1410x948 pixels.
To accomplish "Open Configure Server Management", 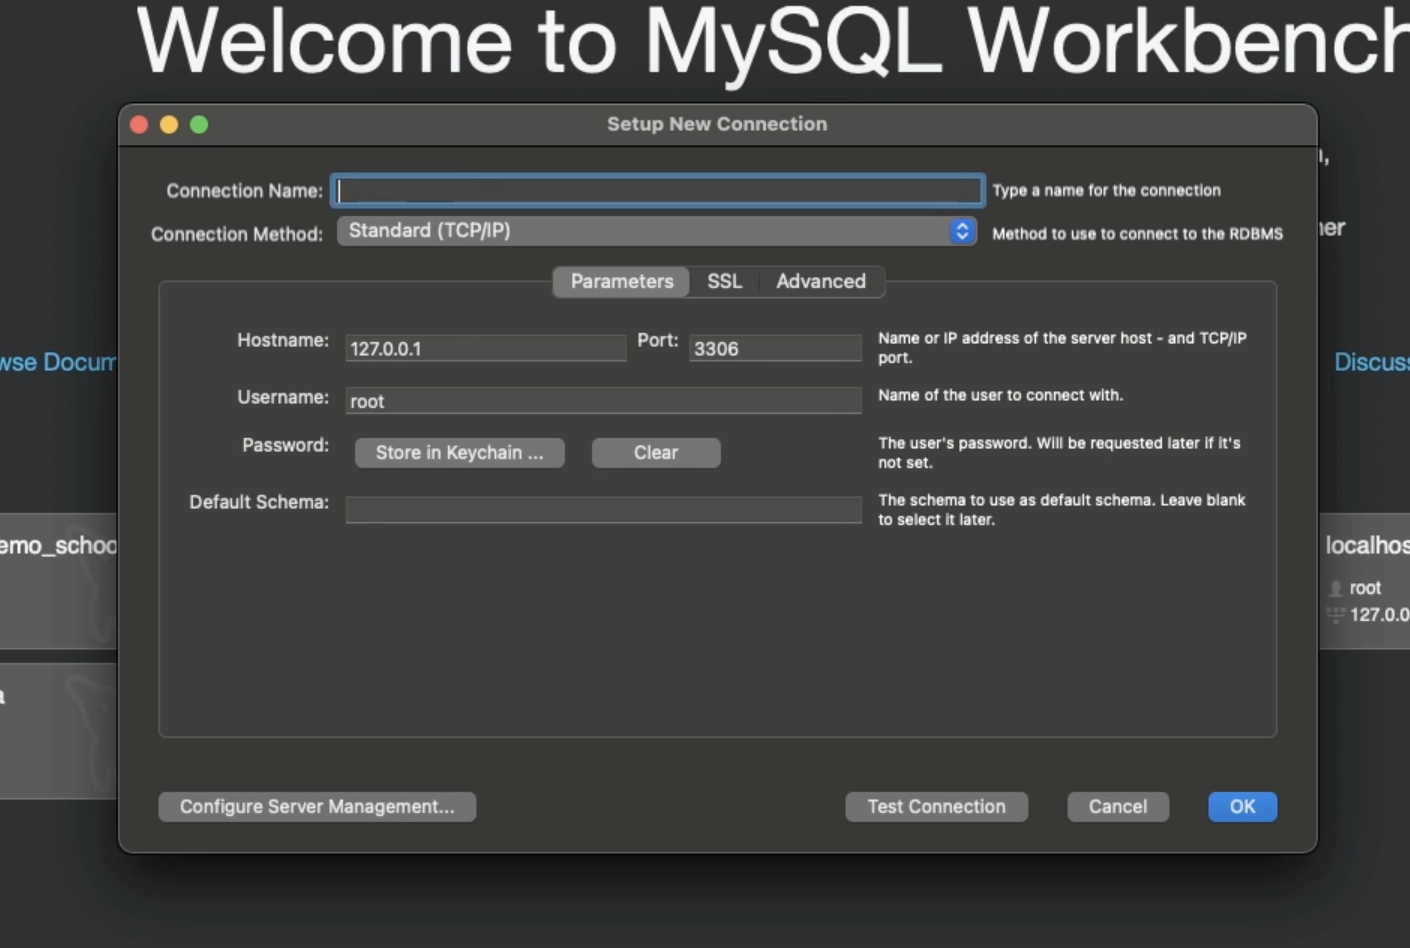I will pyautogui.click(x=317, y=807).
